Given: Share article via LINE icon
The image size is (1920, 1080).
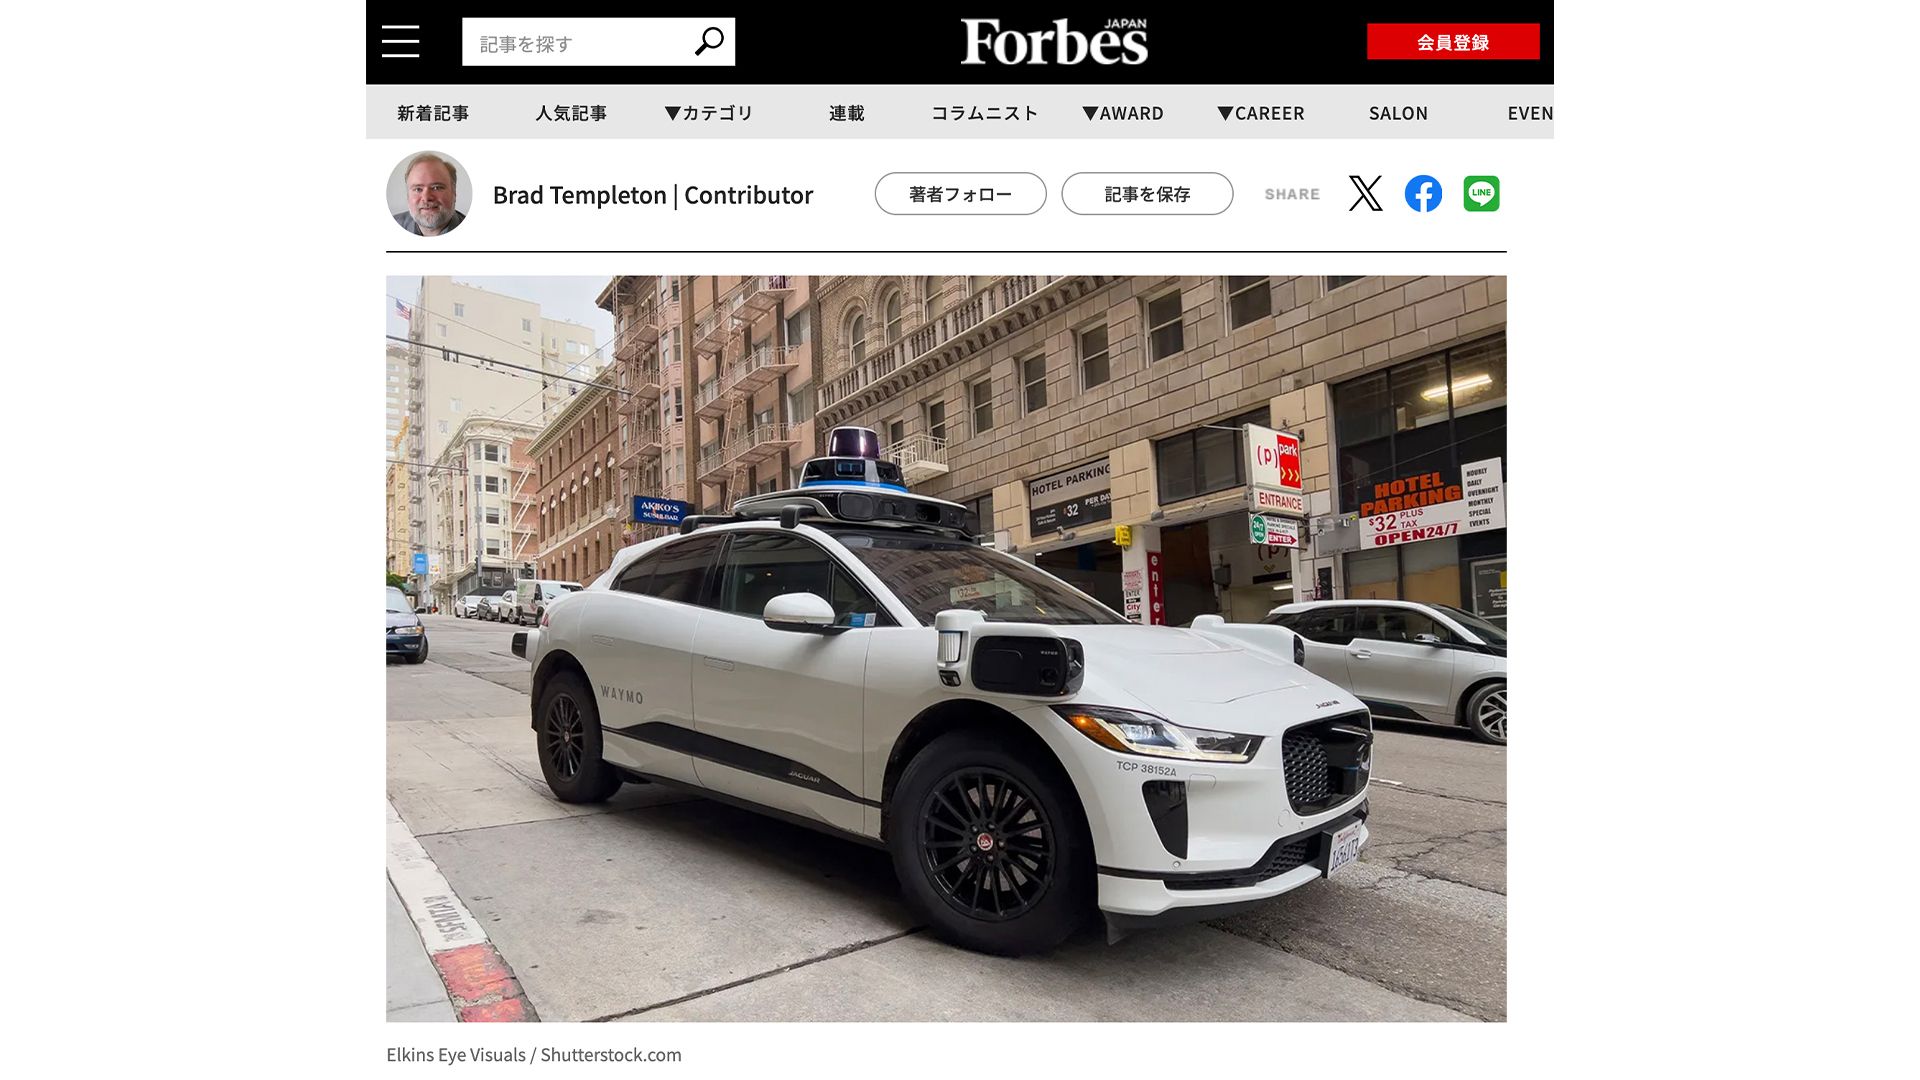Looking at the screenshot, I should [x=1481, y=193].
